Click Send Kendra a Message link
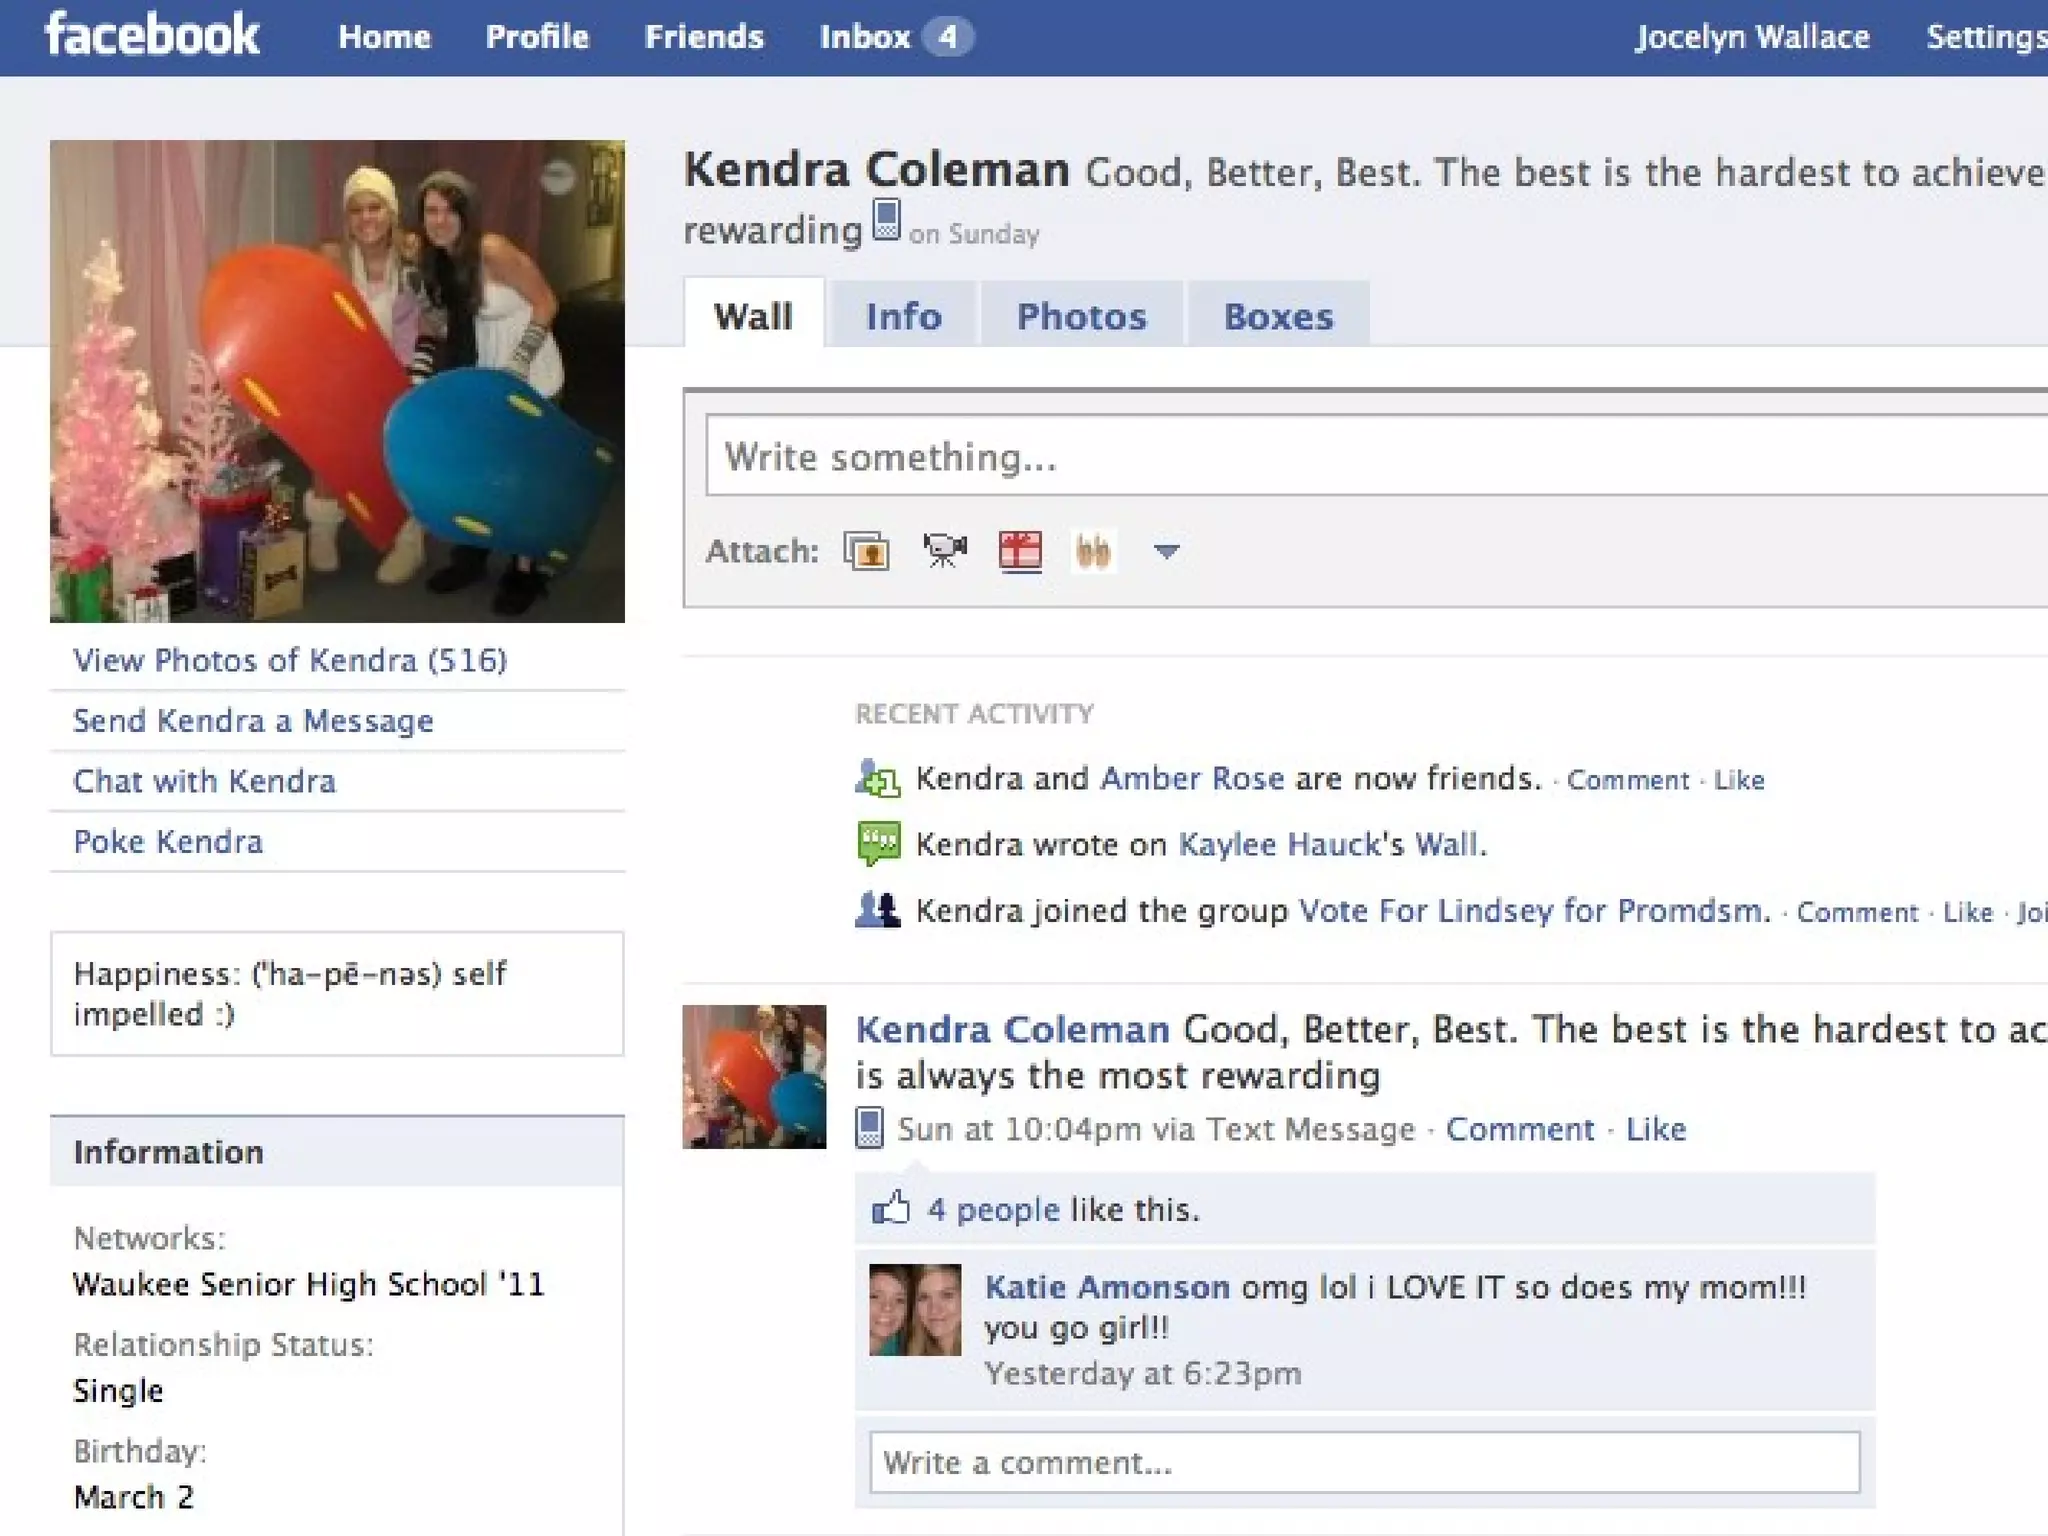This screenshot has width=2048, height=1536. pos(253,721)
